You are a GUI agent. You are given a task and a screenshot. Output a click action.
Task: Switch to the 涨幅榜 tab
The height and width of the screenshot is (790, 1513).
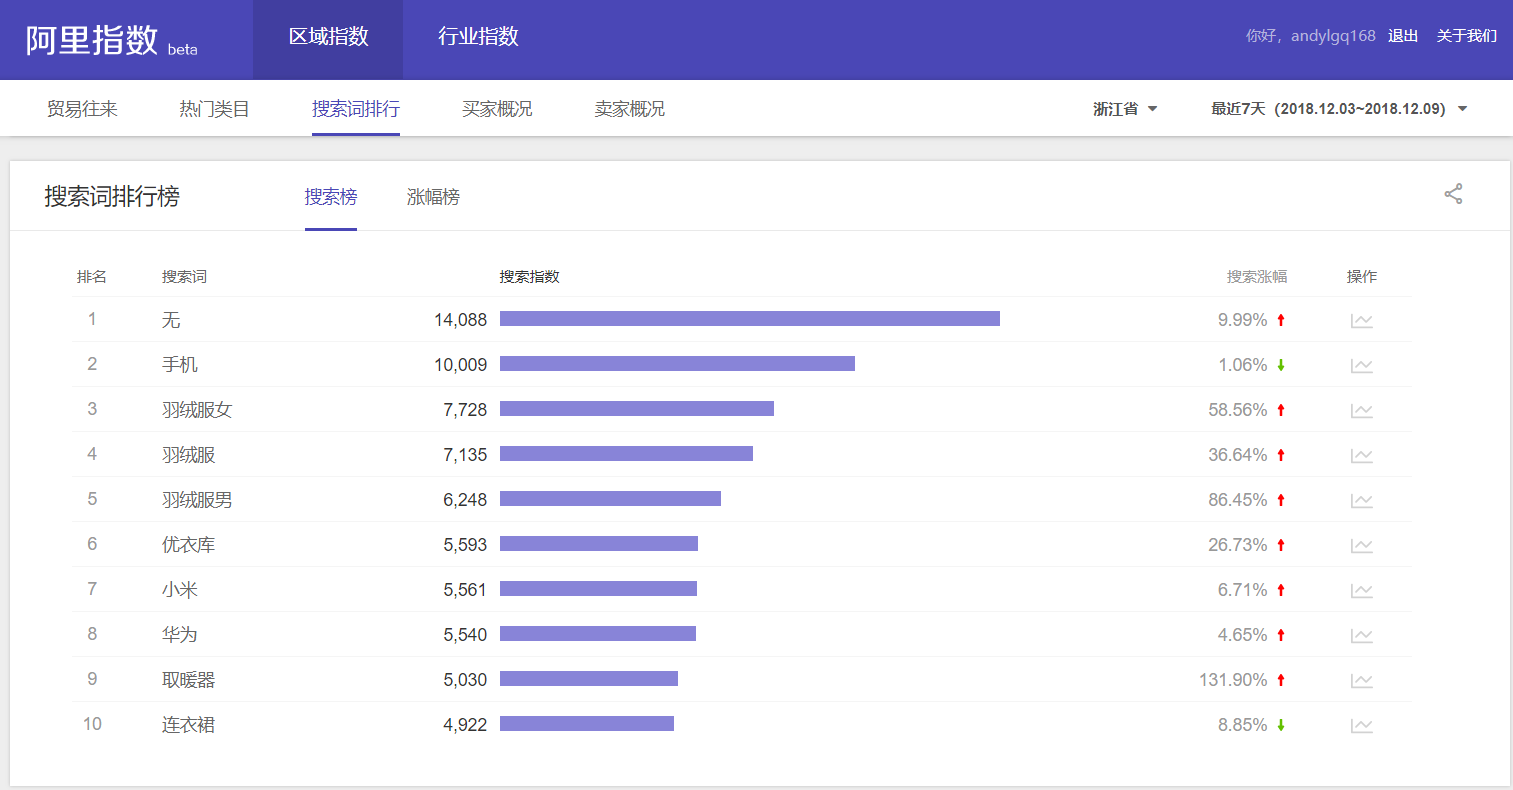pyautogui.click(x=433, y=197)
